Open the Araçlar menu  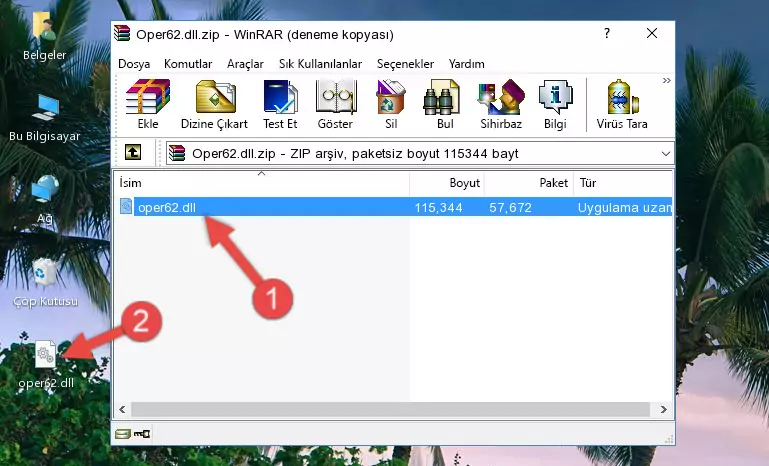click(x=245, y=64)
